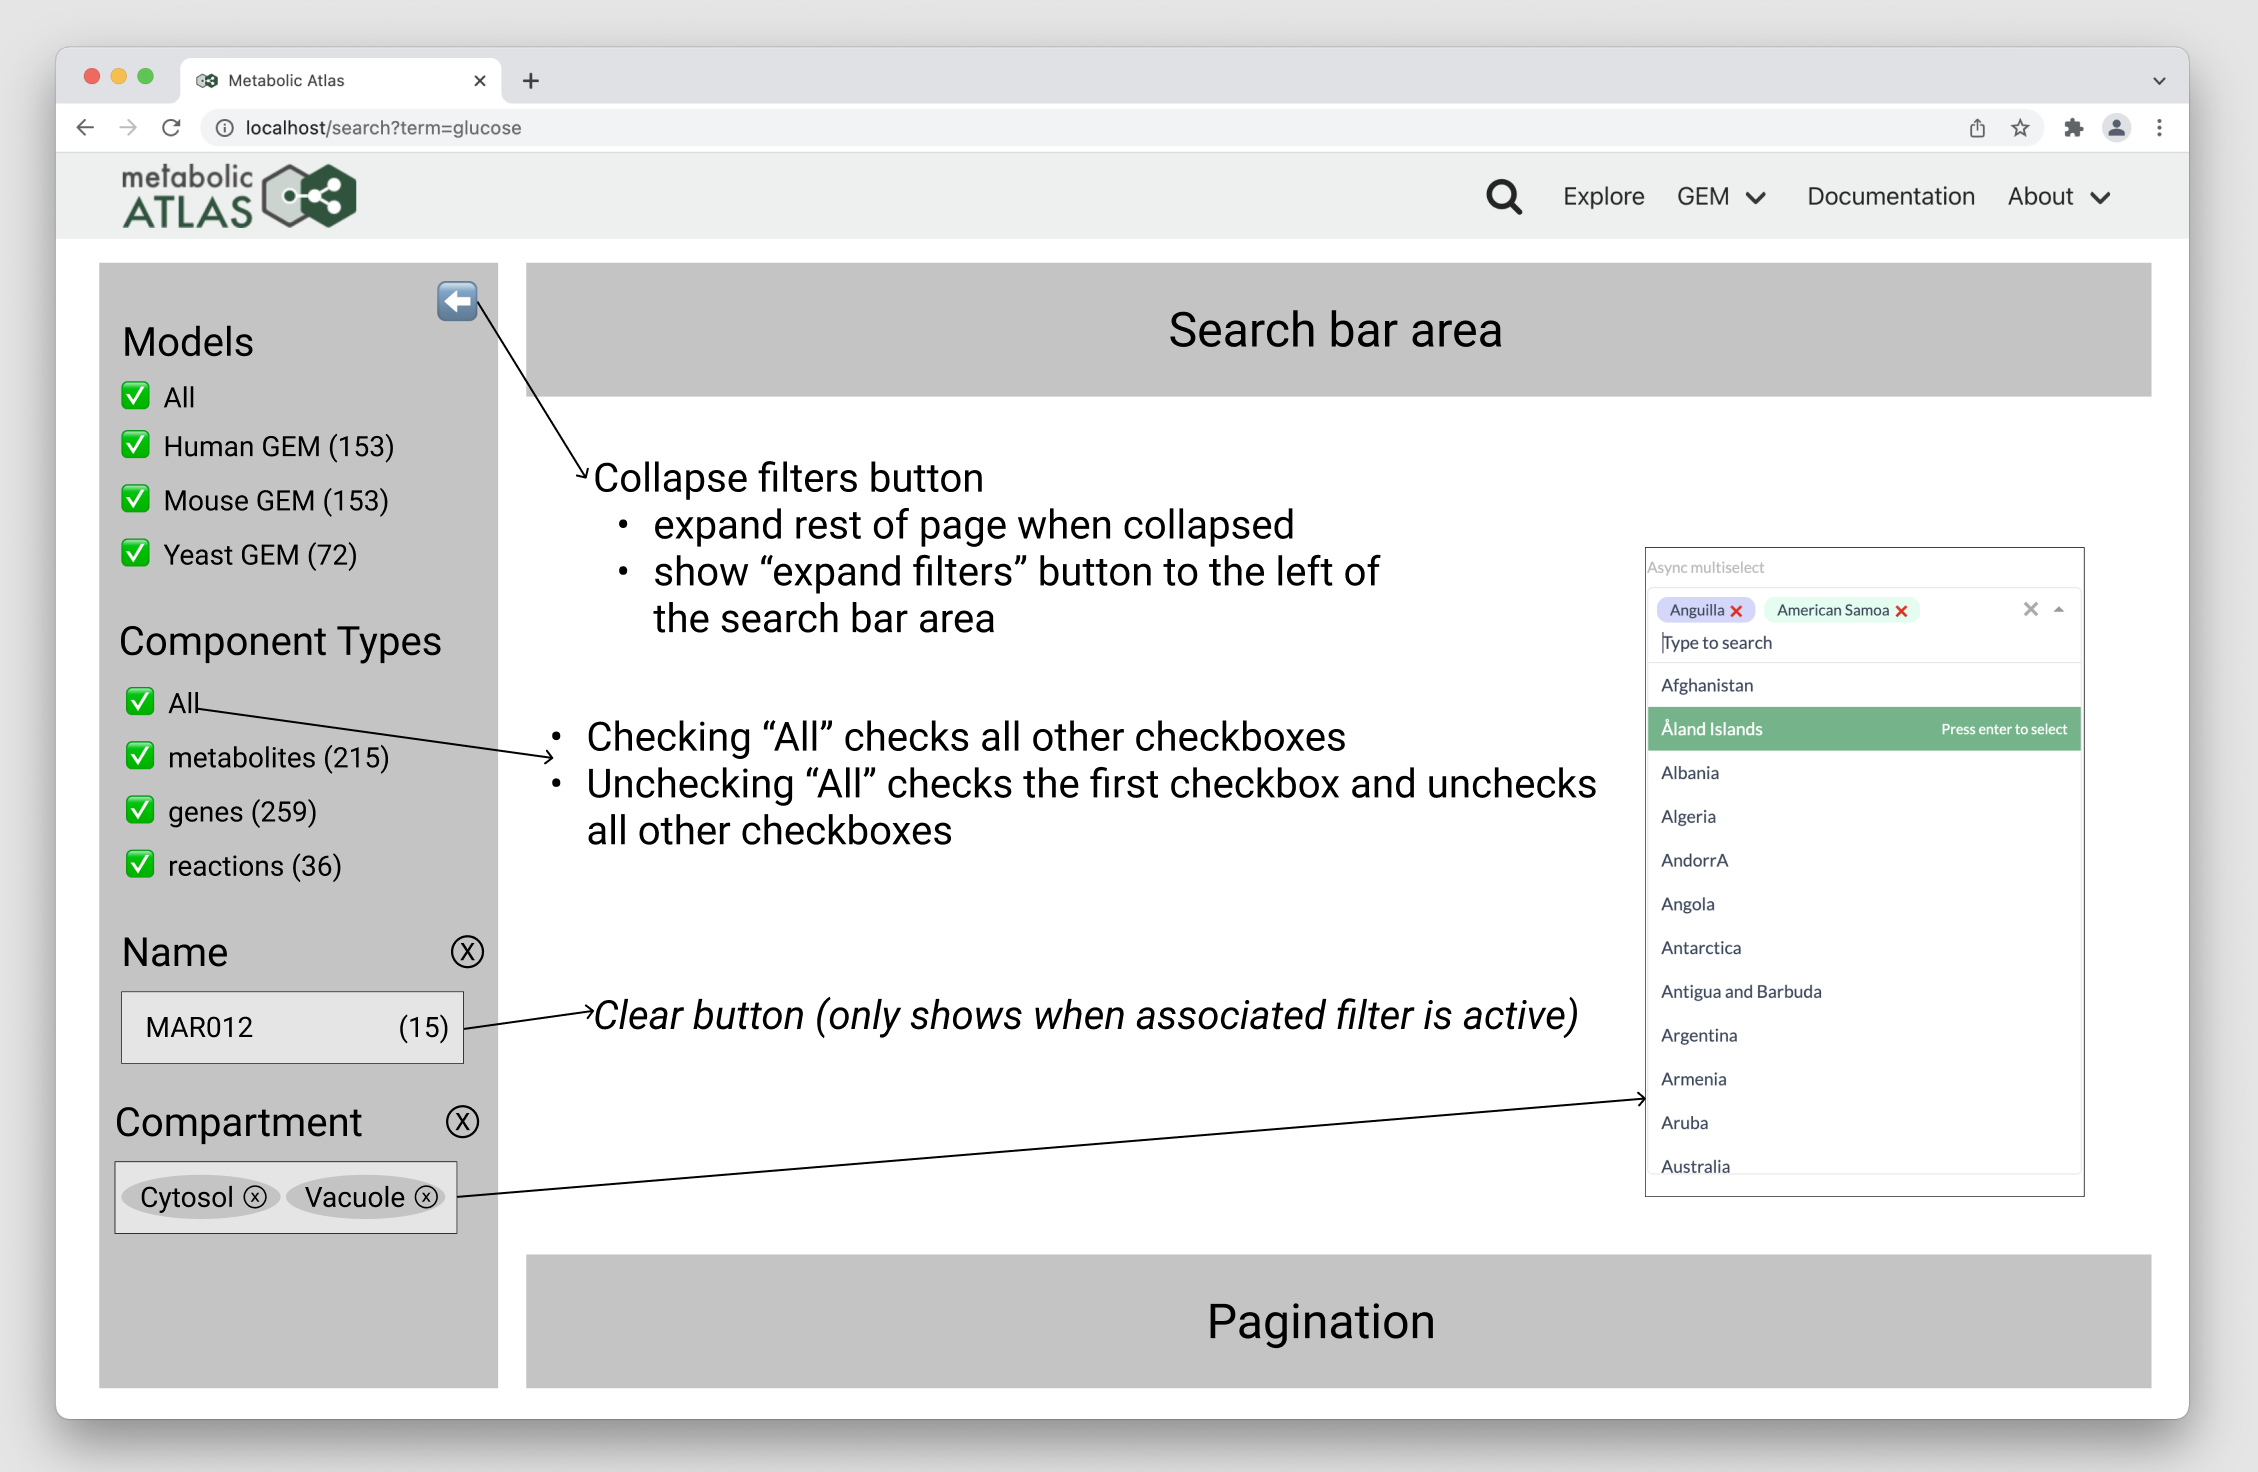Open the GEM dropdown menu
Viewport: 2258px width, 1472px height.
pyautogui.click(x=1722, y=196)
